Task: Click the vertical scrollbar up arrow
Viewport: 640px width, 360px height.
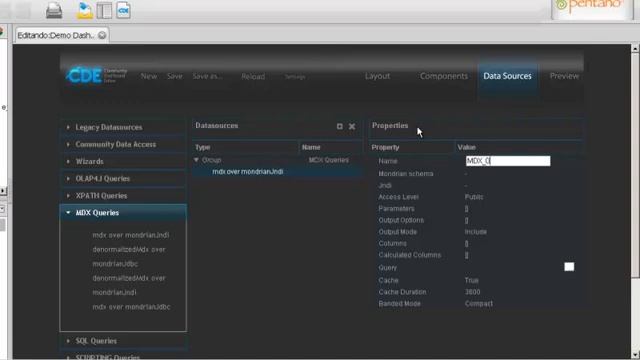Action: tap(636, 49)
